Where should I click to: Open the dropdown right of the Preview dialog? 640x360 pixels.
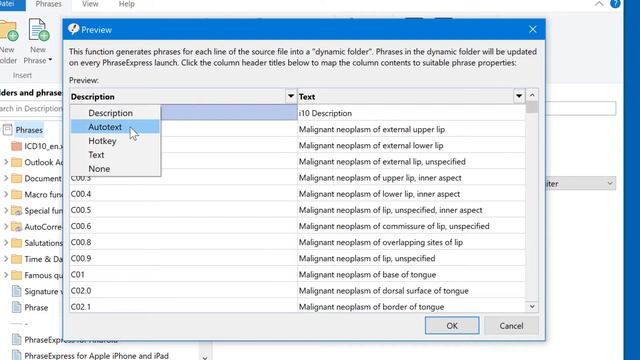click(609, 184)
